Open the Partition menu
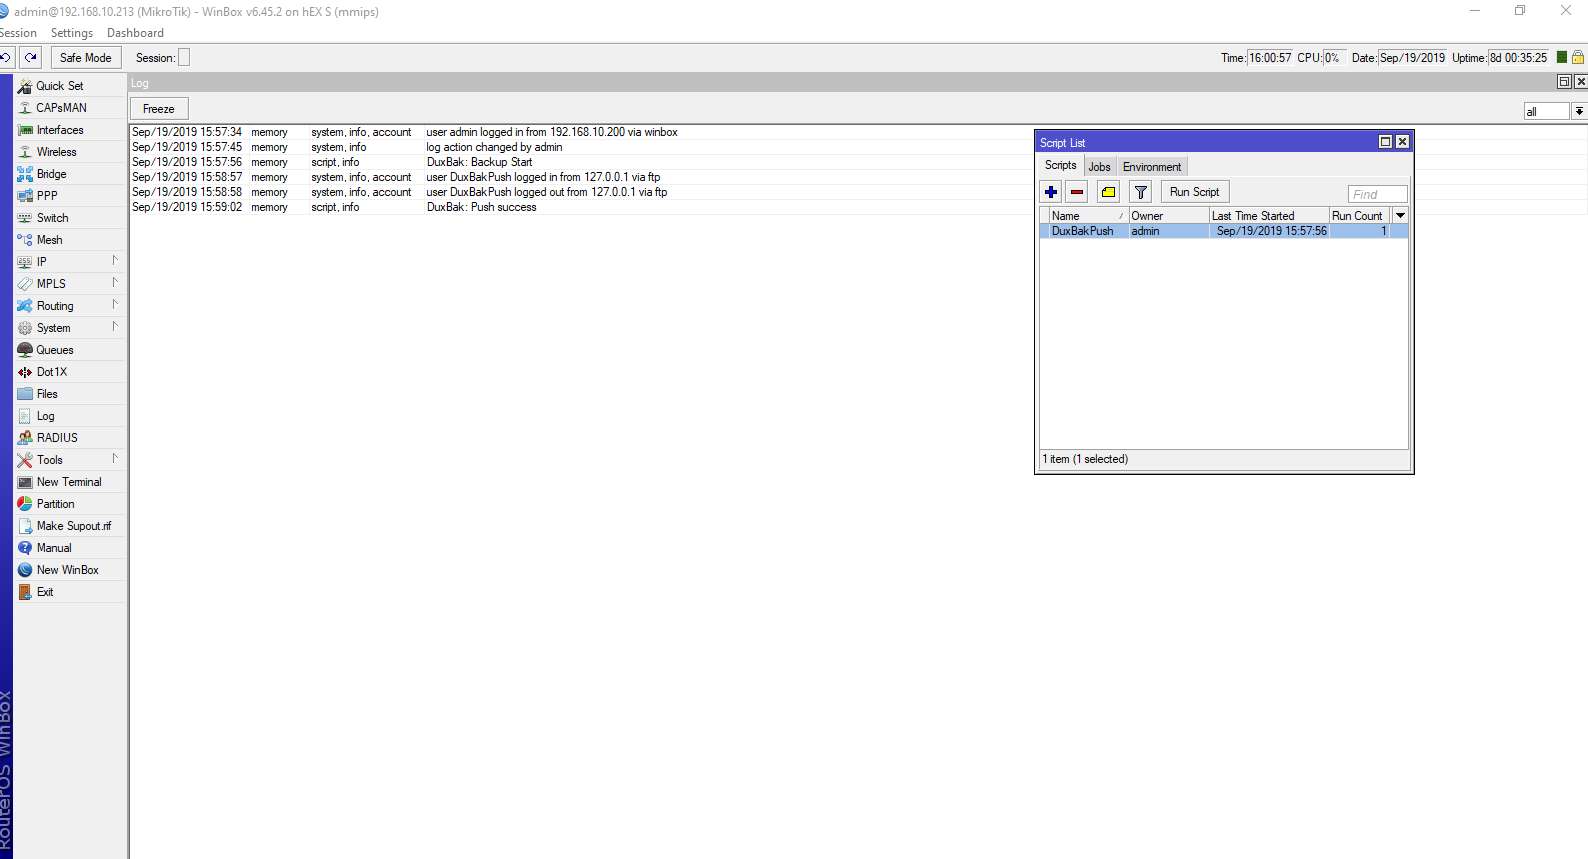1588x859 pixels. [70, 504]
